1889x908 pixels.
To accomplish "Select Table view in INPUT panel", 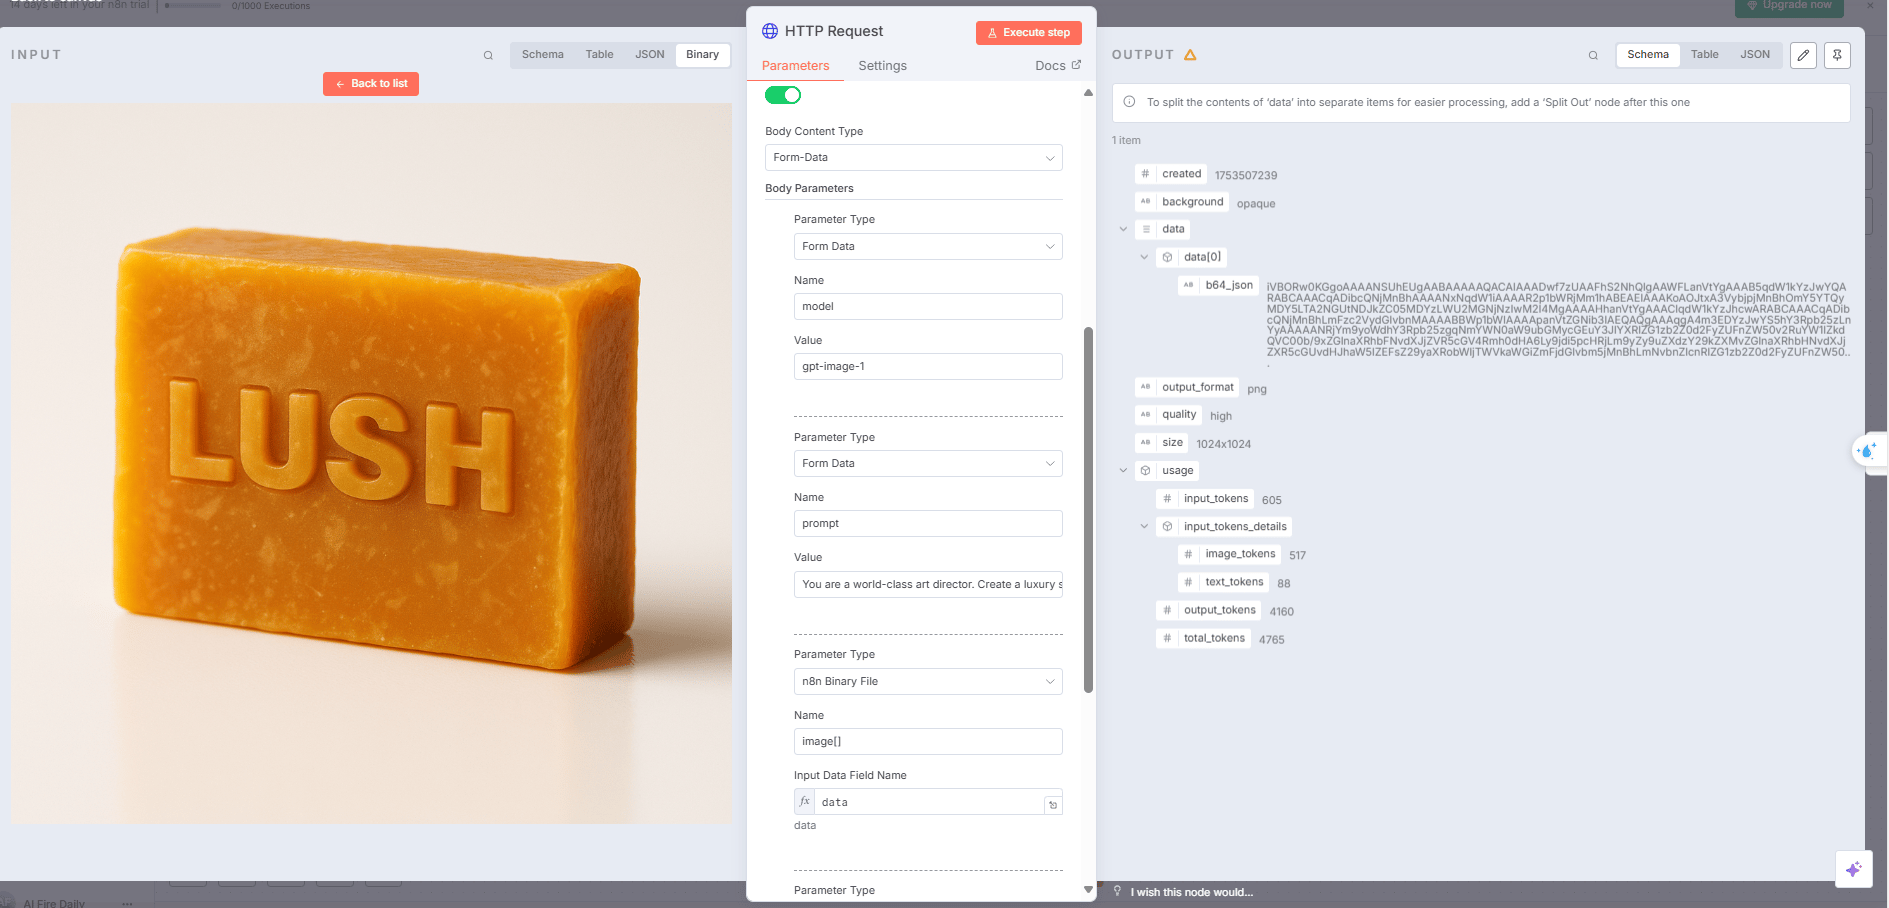I will coord(599,55).
